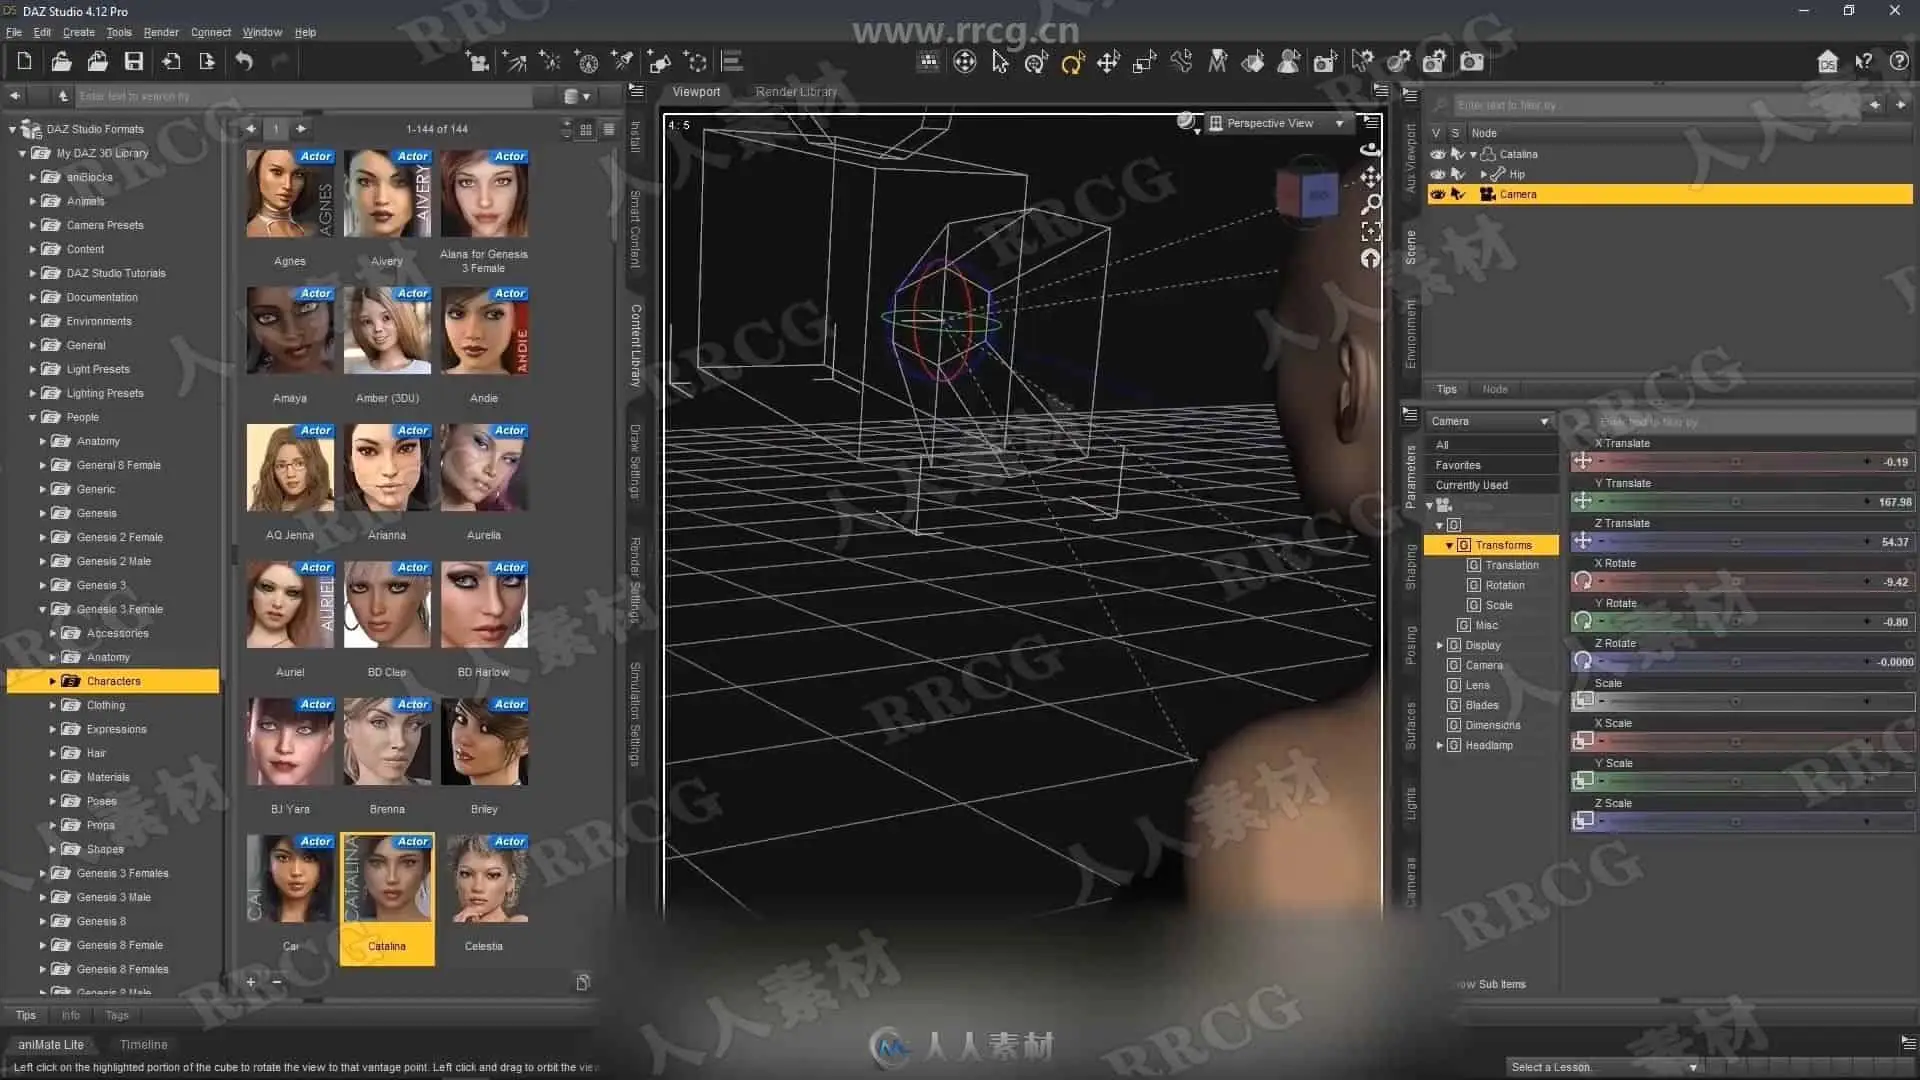Viewport: 1920px width, 1080px height.
Task: Click the Undo arrow in toolbar
Action: click(244, 62)
